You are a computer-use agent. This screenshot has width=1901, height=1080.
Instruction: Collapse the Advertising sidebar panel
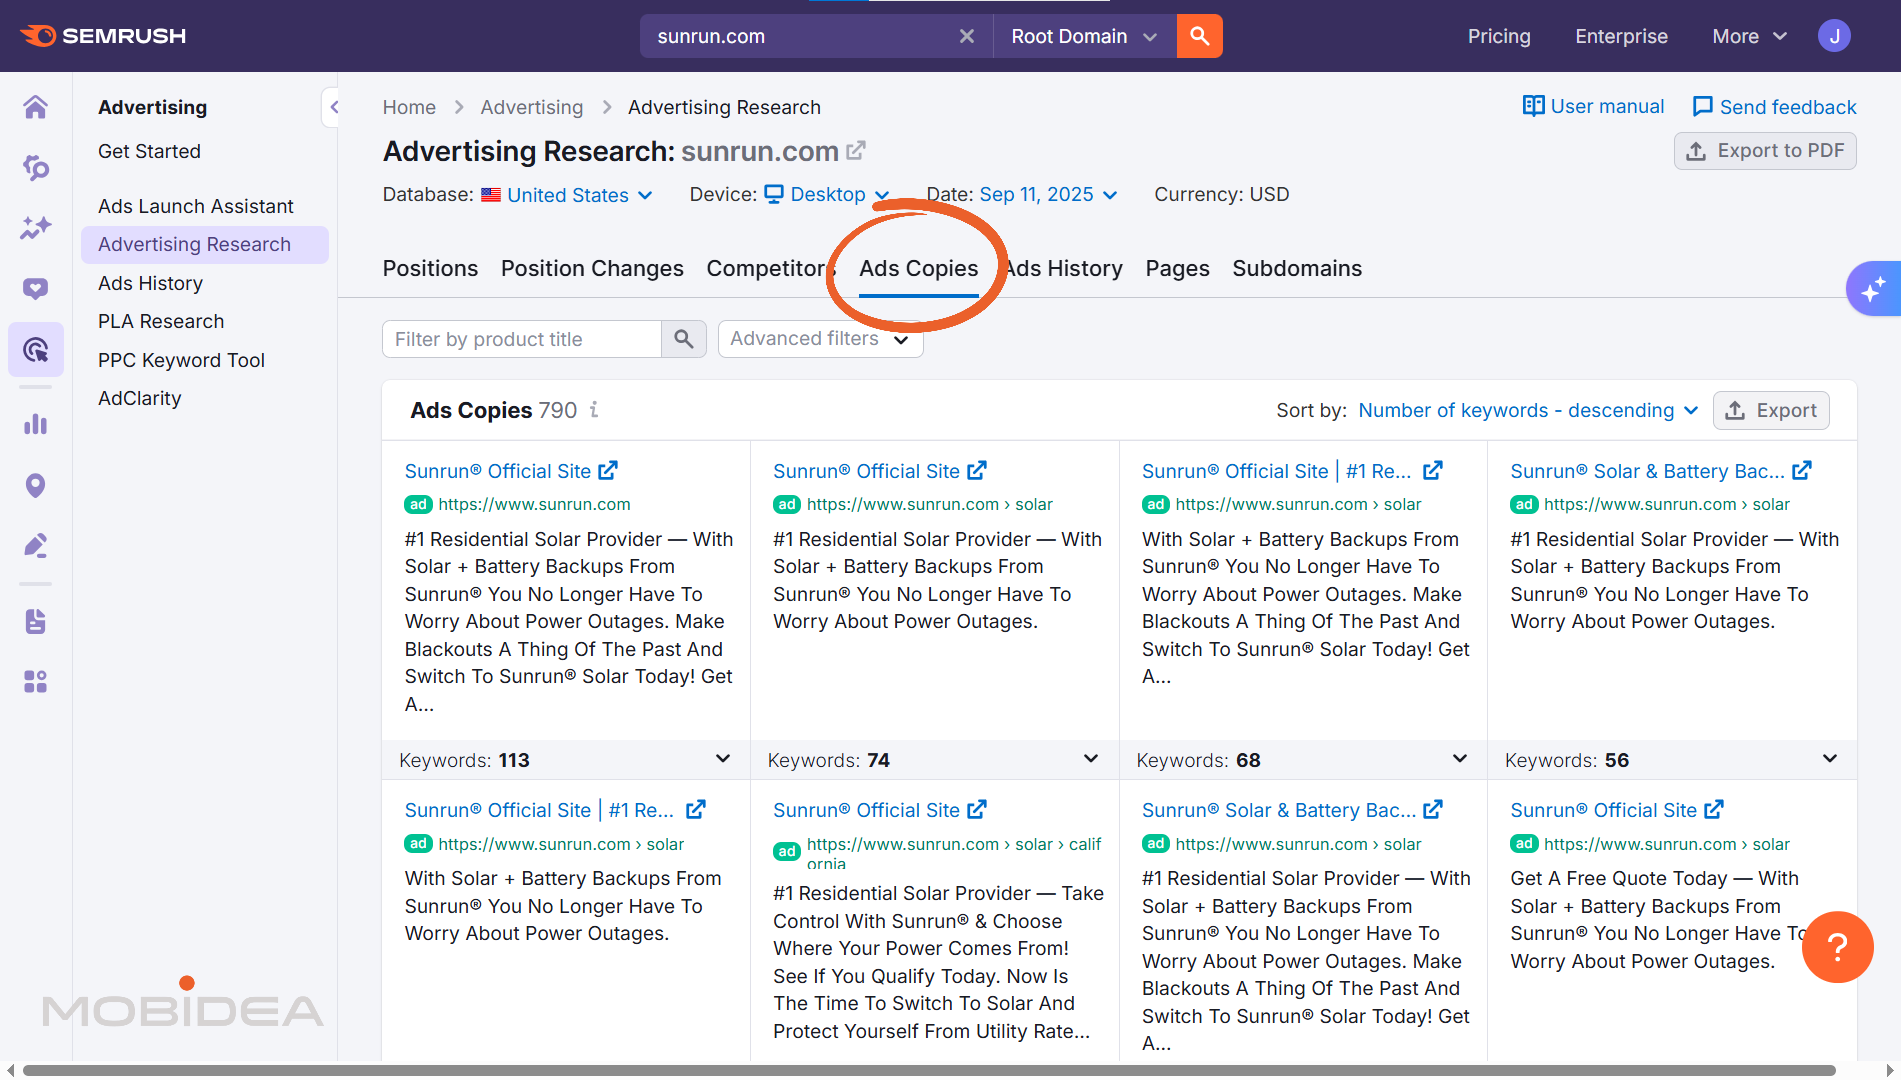click(333, 106)
